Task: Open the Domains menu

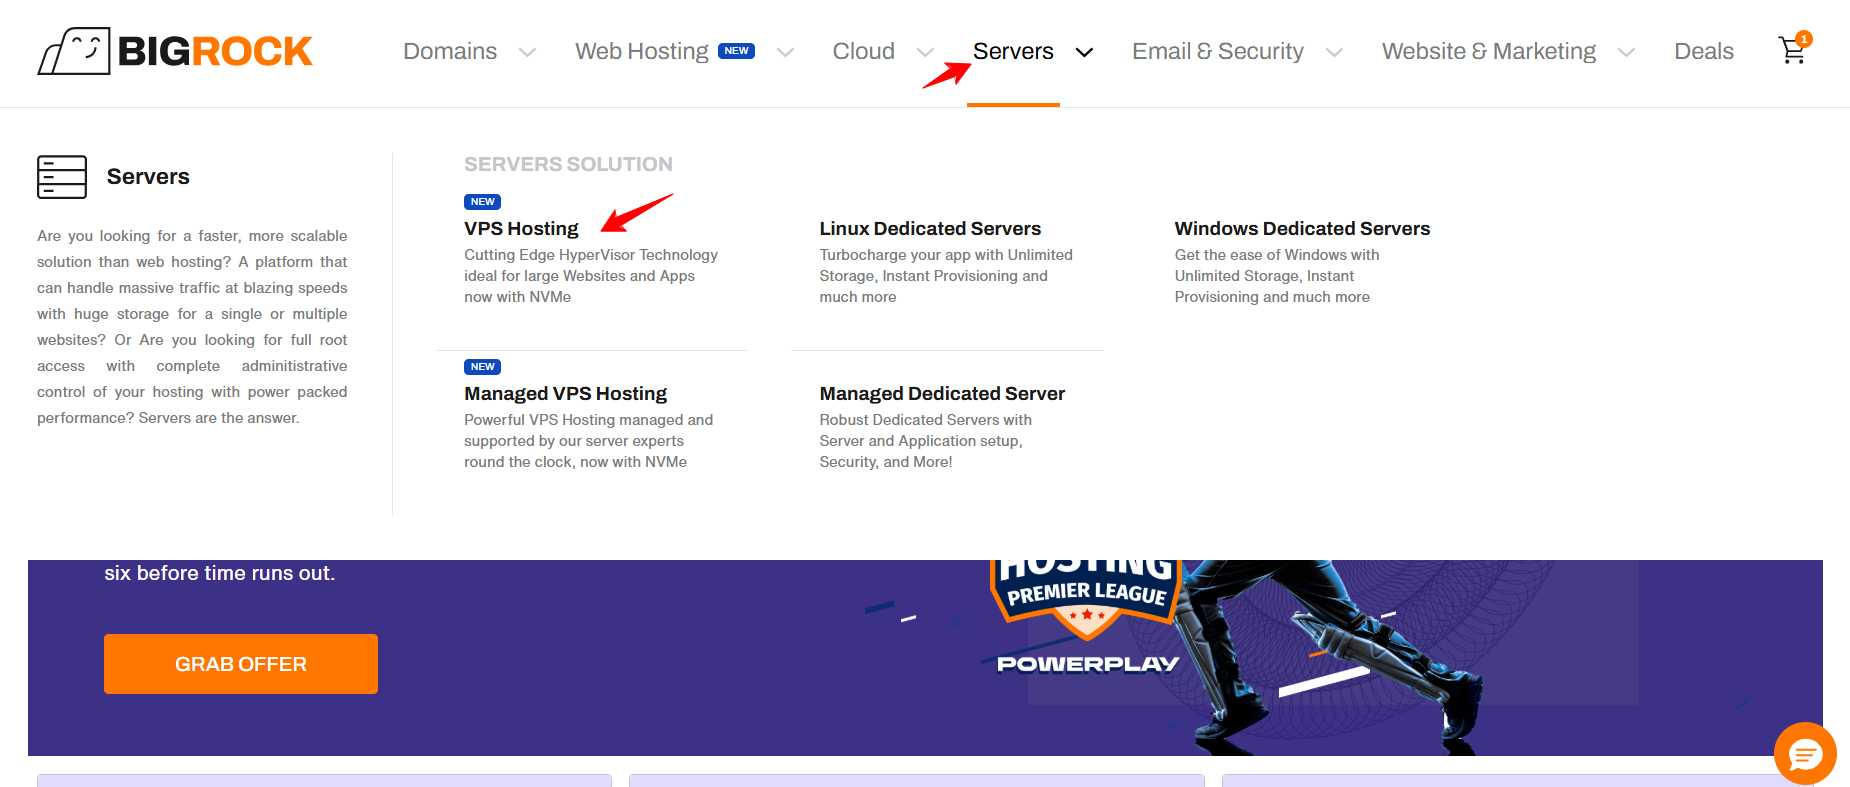Action: coord(450,51)
